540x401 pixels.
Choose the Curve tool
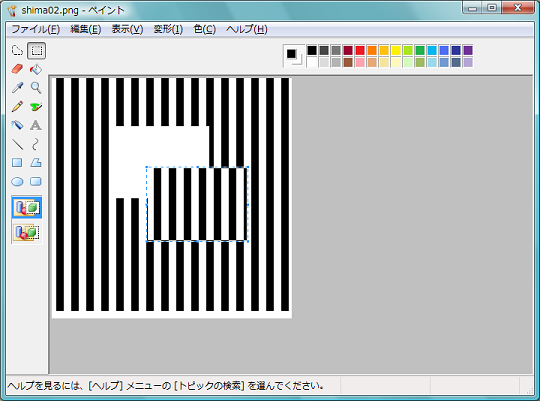(36, 144)
